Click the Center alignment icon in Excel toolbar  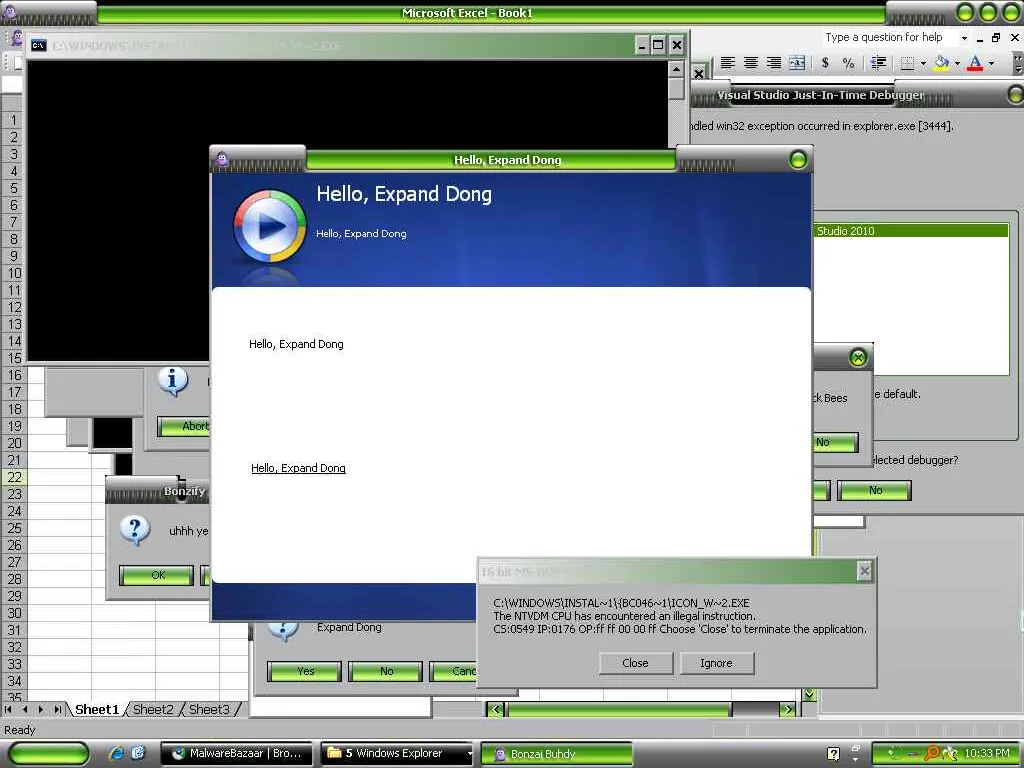(x=751, y=63)
